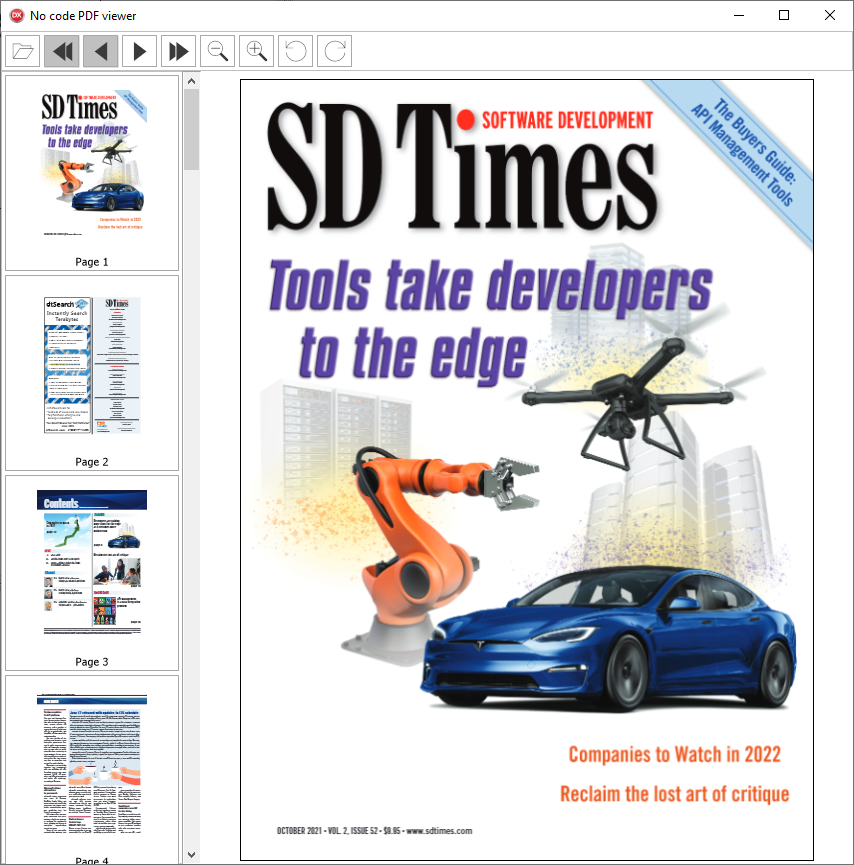Screen dimensions: 854x865
Task: Jump to last page button
Action: coord(179,51)
